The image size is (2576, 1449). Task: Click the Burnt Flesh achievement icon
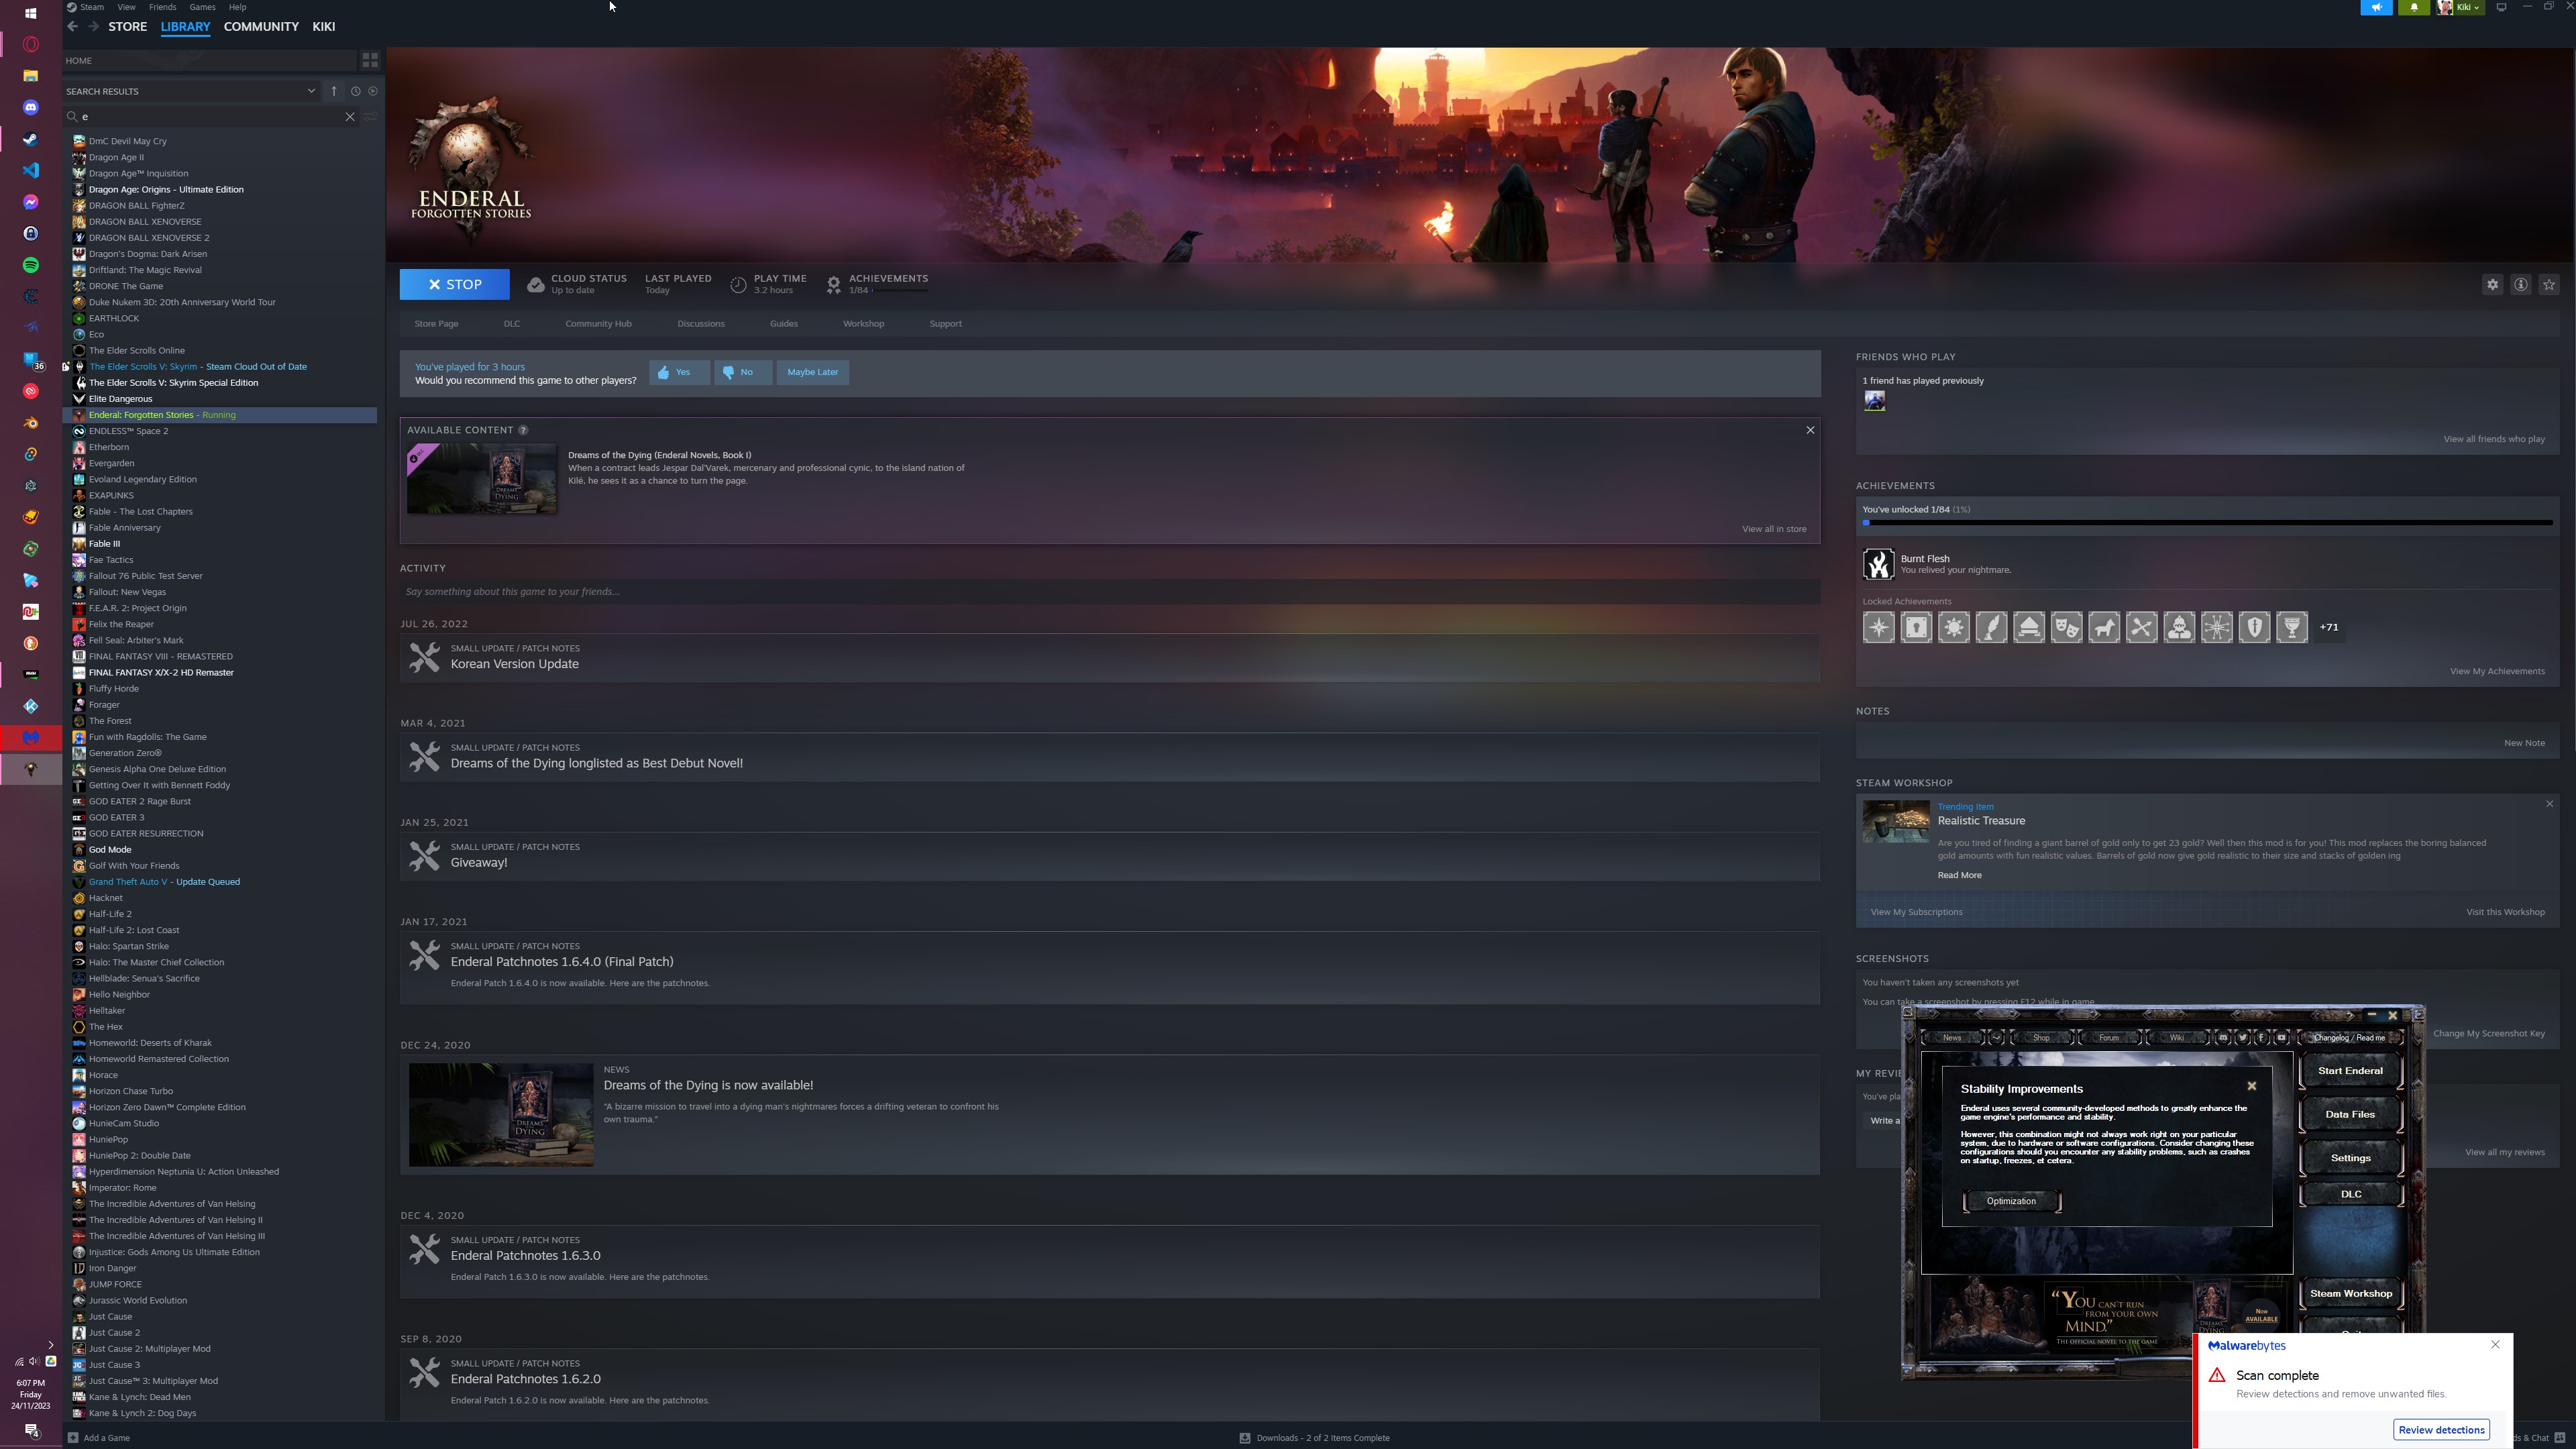[1878, 564]
